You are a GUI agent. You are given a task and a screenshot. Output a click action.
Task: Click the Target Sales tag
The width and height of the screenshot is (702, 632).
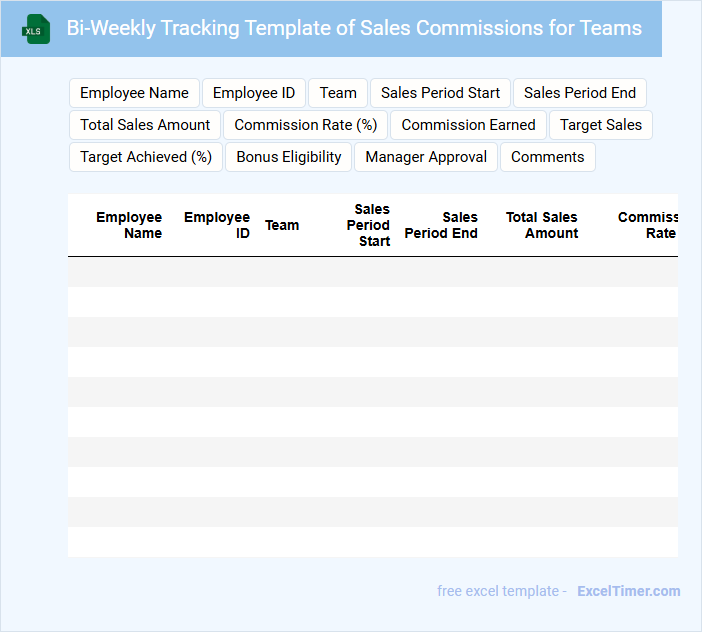(601, 125)
